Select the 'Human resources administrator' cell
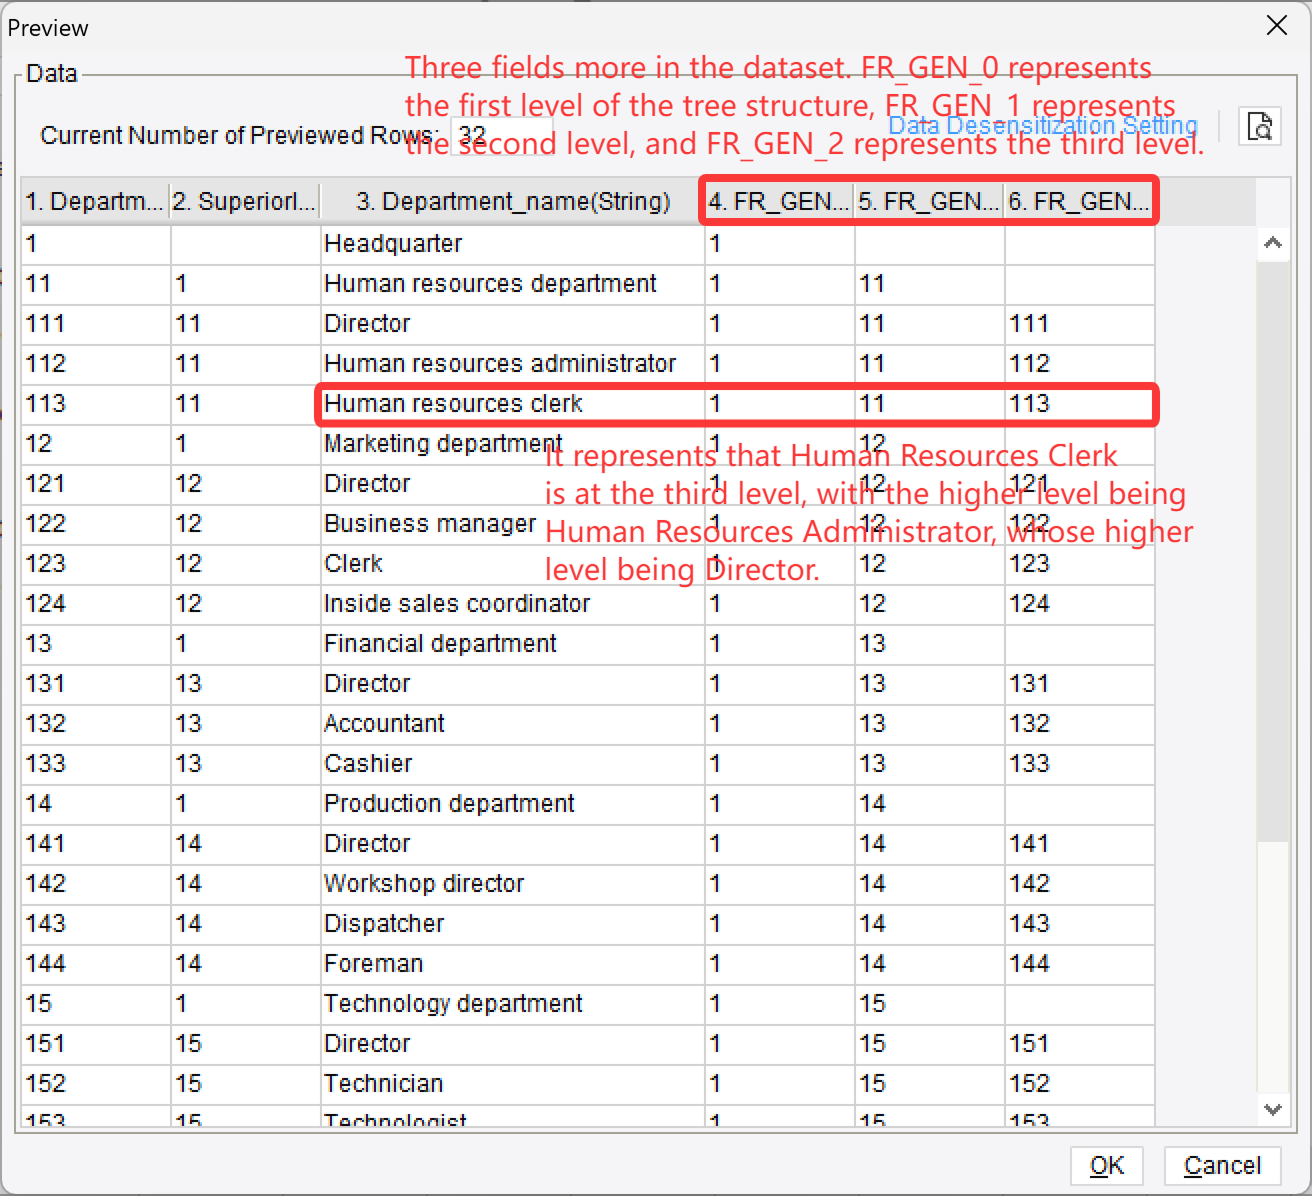 [513, 364]
